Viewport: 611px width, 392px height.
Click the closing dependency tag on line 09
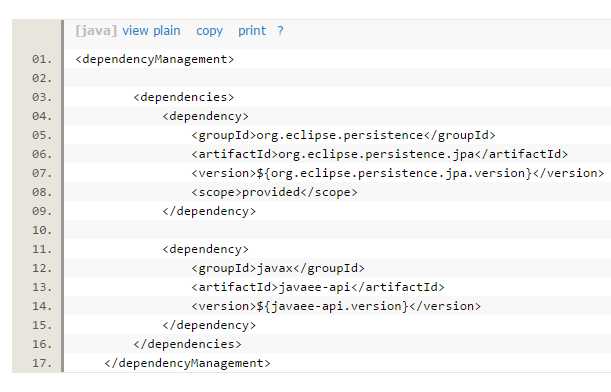pos(209,211)
